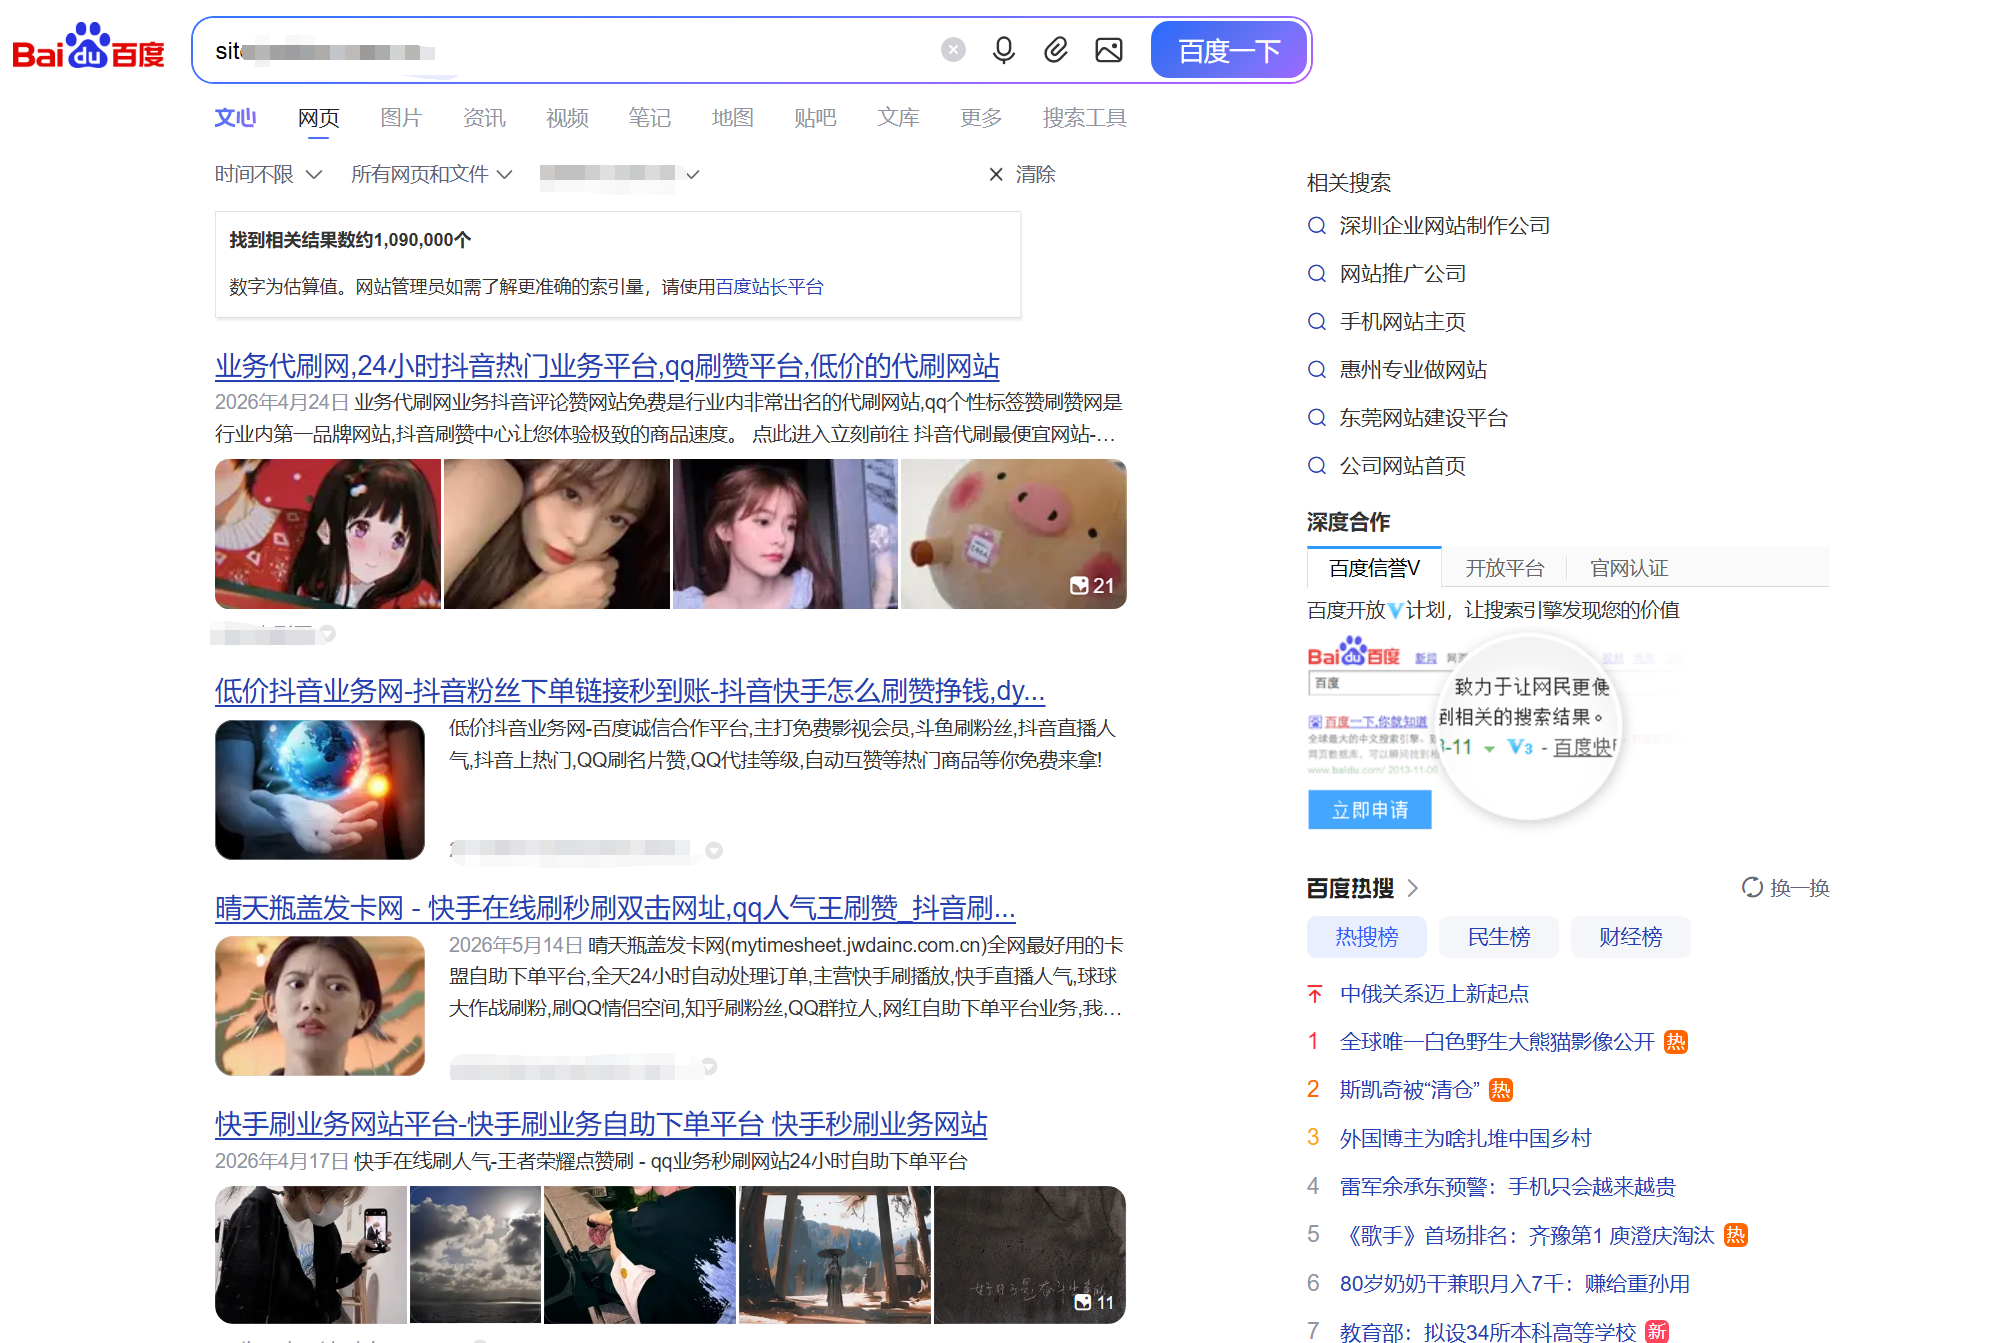Click the Baidu logo
Screen dimensions: 2008x1343
(88, 48)
